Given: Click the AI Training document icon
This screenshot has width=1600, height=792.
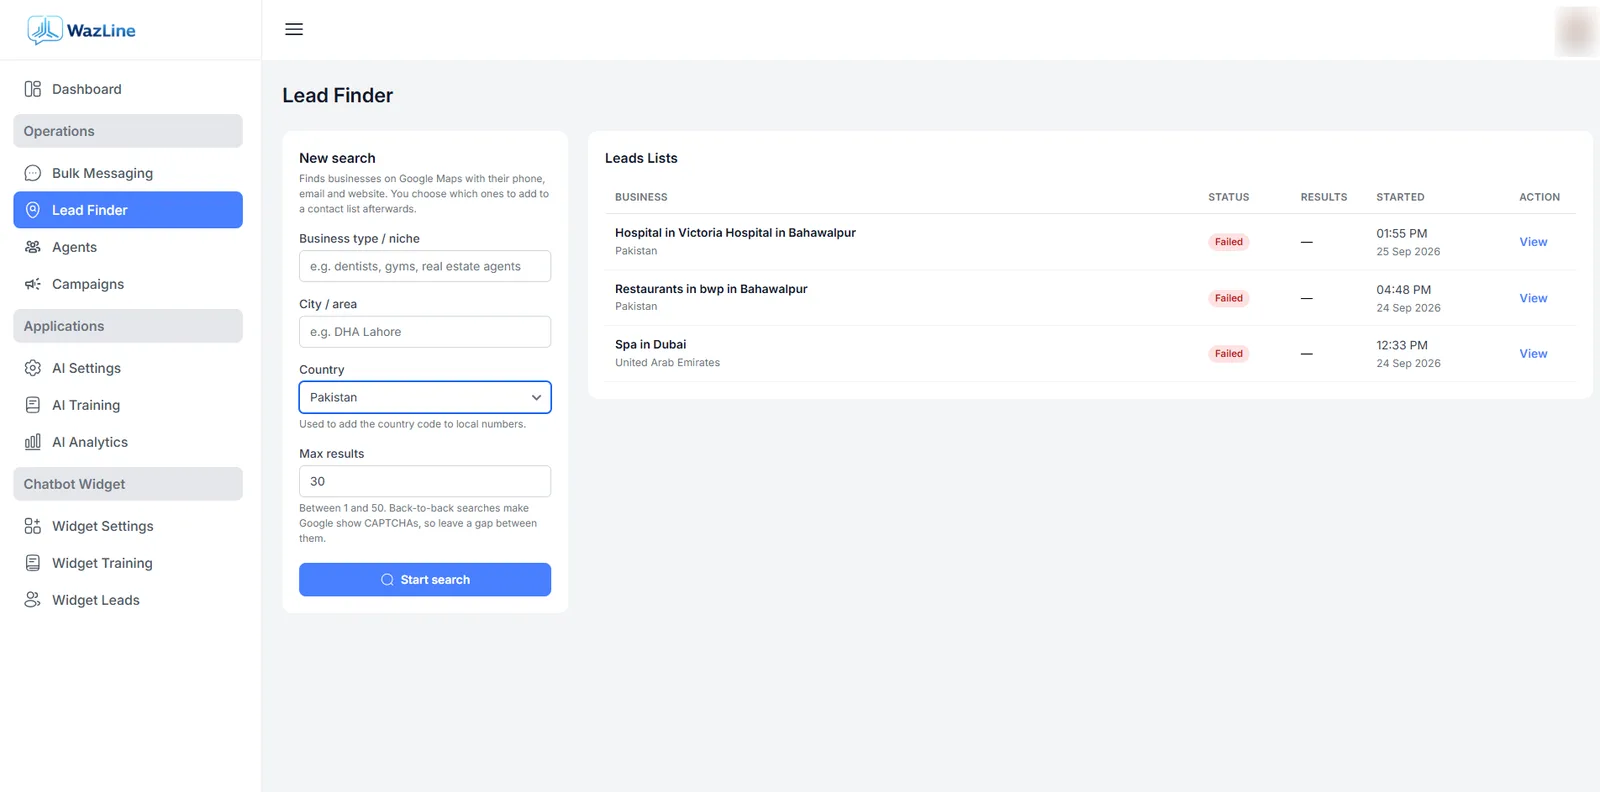Looking at the screenshot, I should click(33, 405).
